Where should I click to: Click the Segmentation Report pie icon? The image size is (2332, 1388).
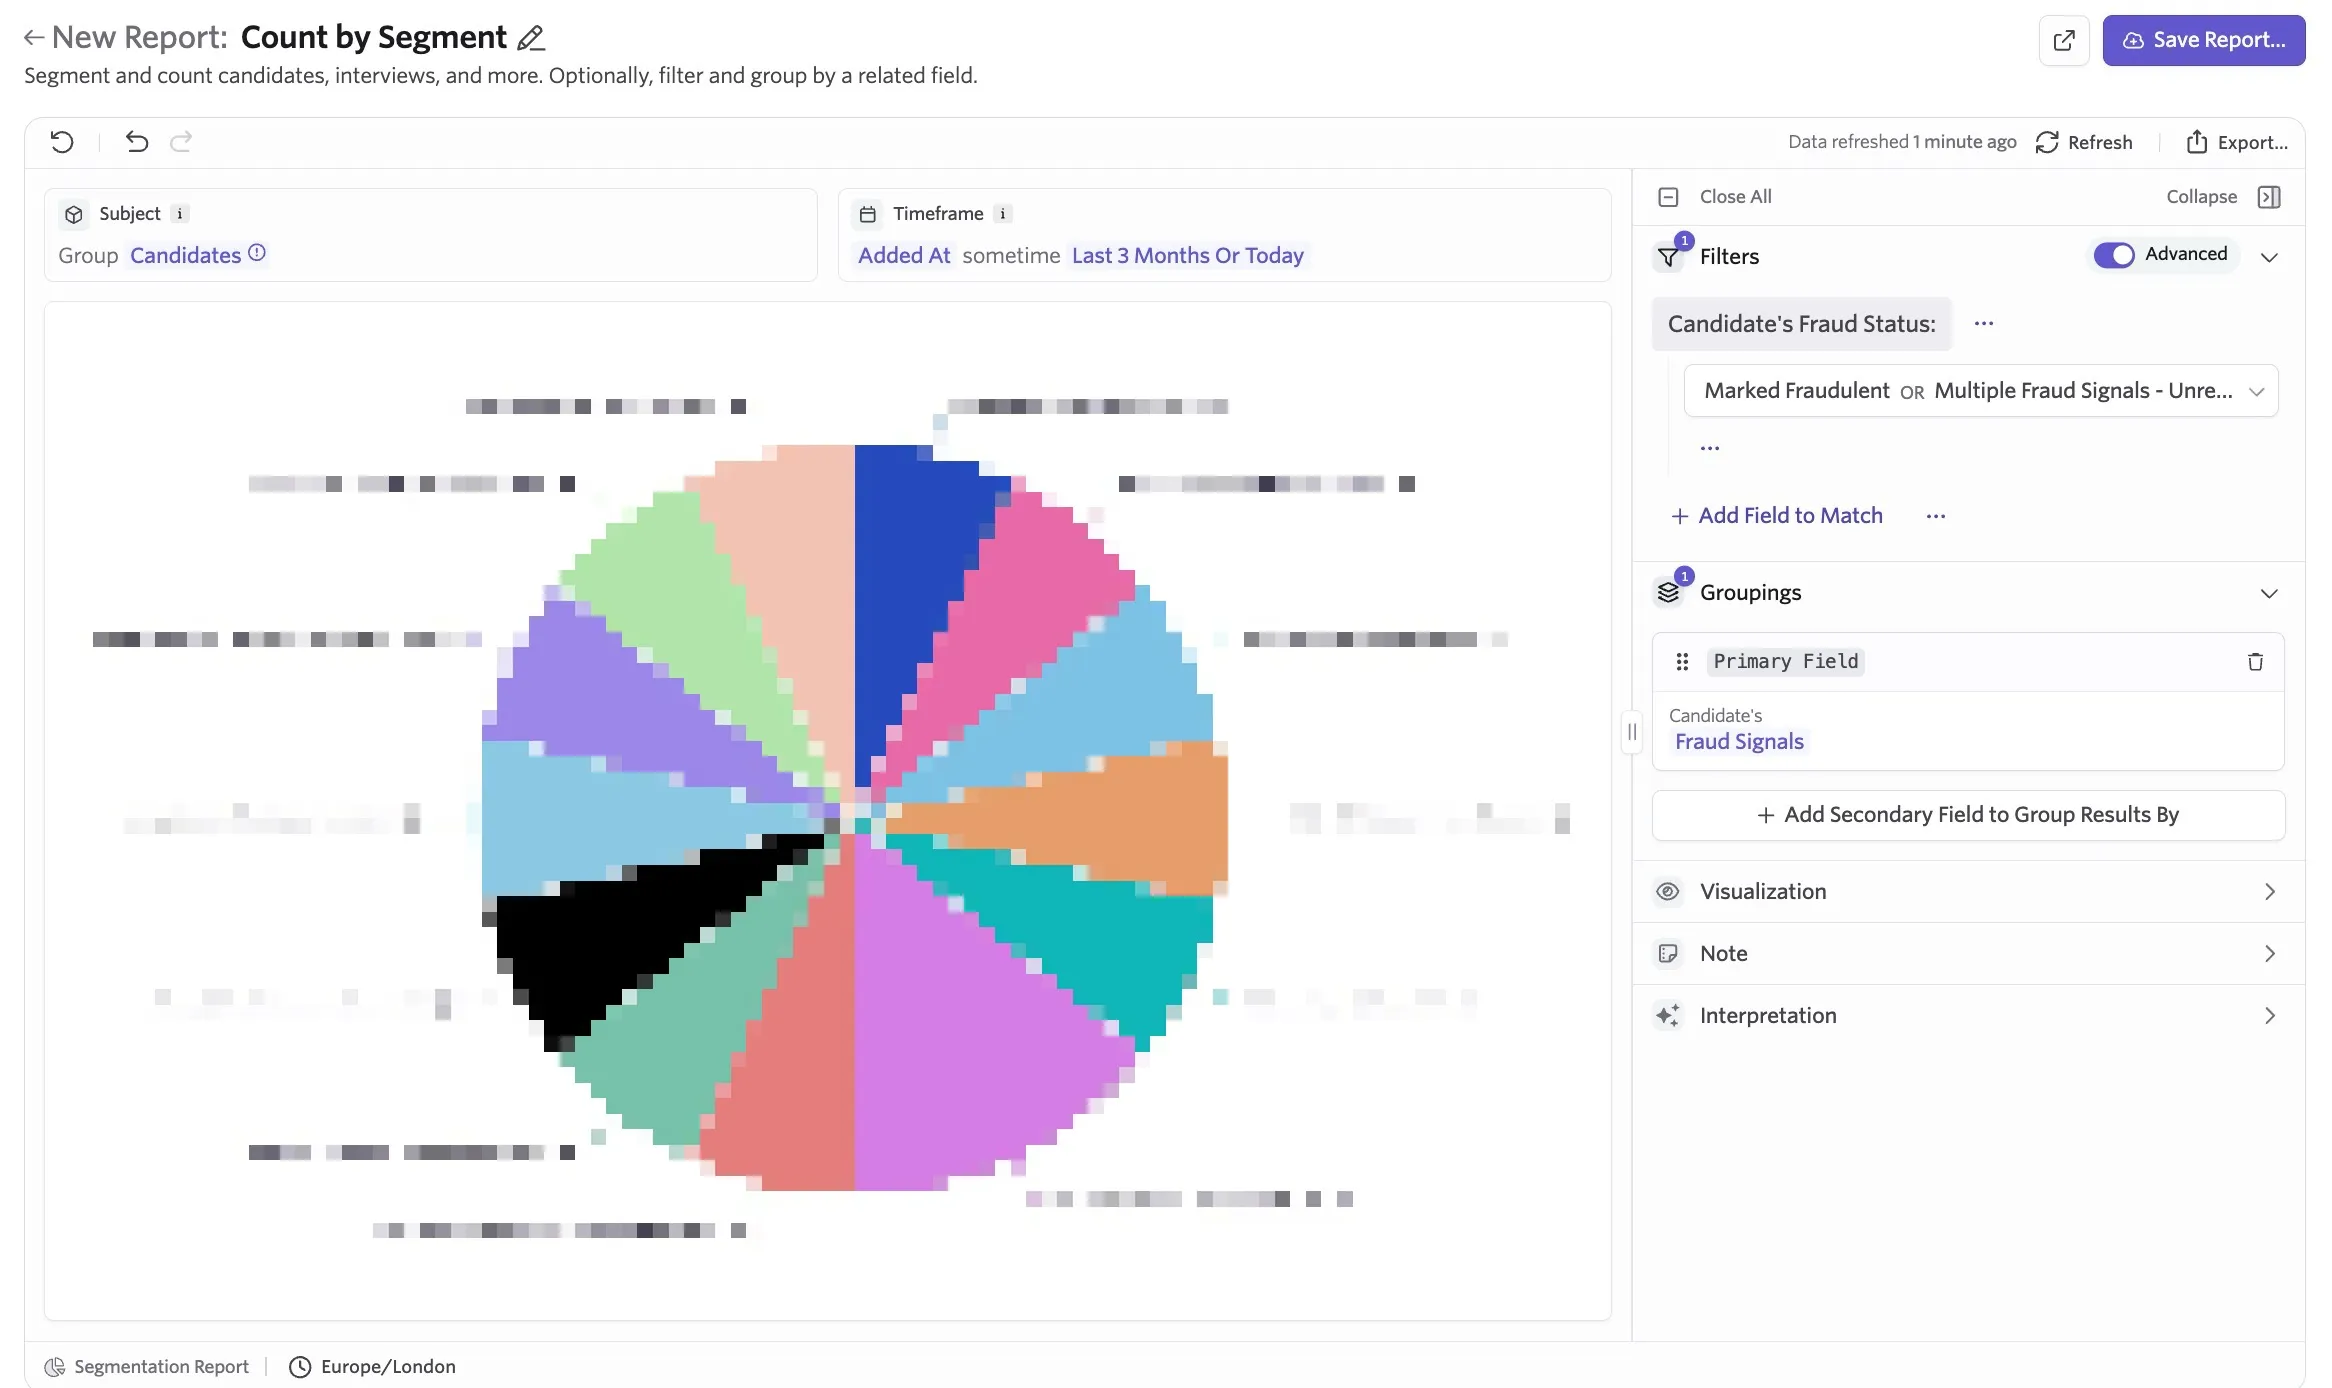tap(55, 1367)
